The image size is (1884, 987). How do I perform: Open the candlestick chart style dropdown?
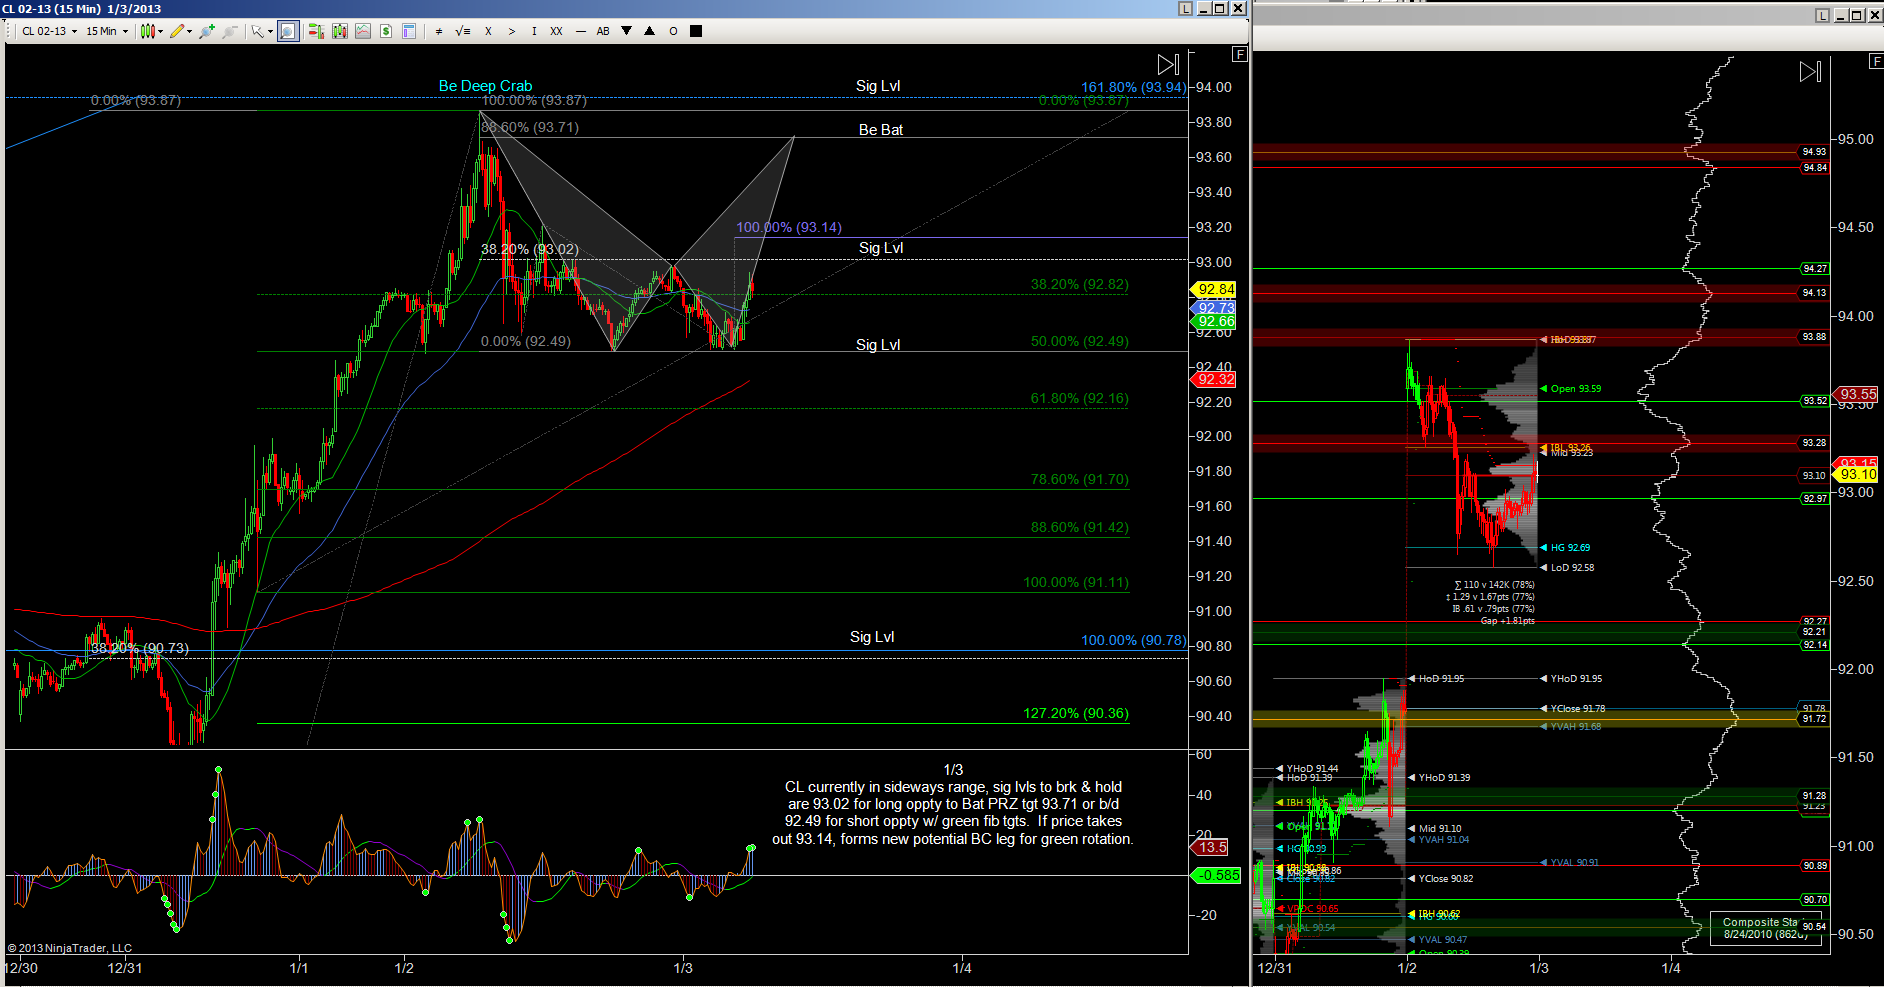coord(151,31)
